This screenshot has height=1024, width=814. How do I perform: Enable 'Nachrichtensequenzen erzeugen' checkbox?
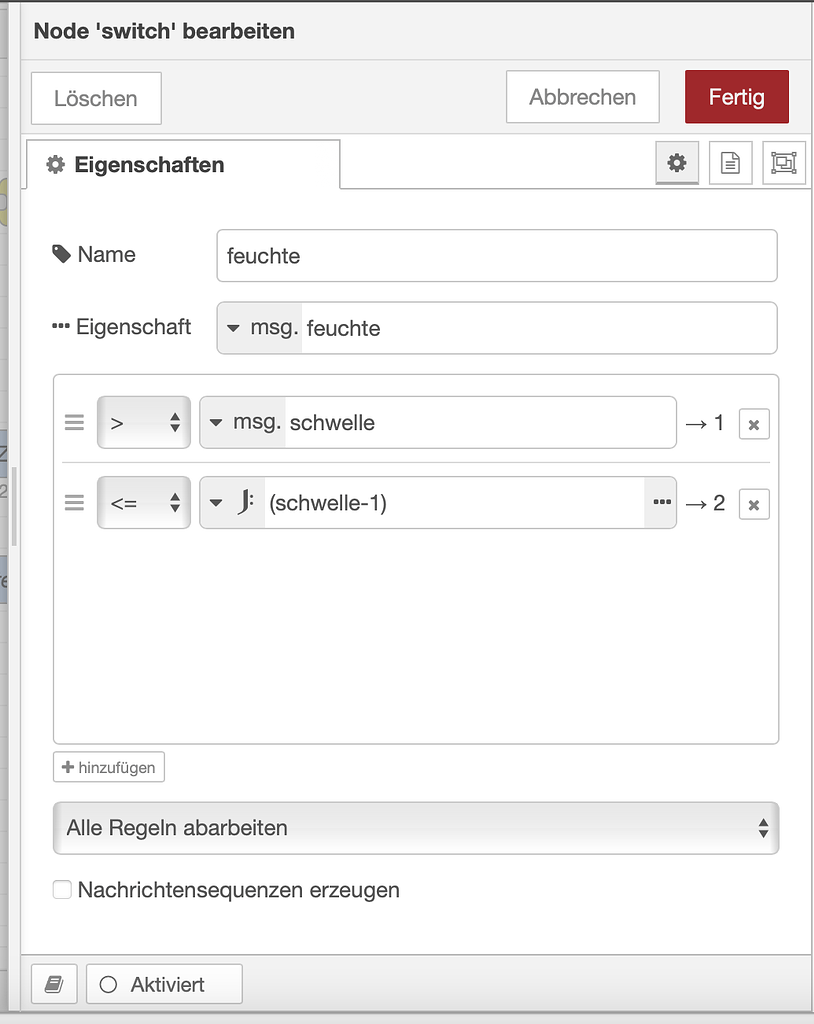[61, 889]
